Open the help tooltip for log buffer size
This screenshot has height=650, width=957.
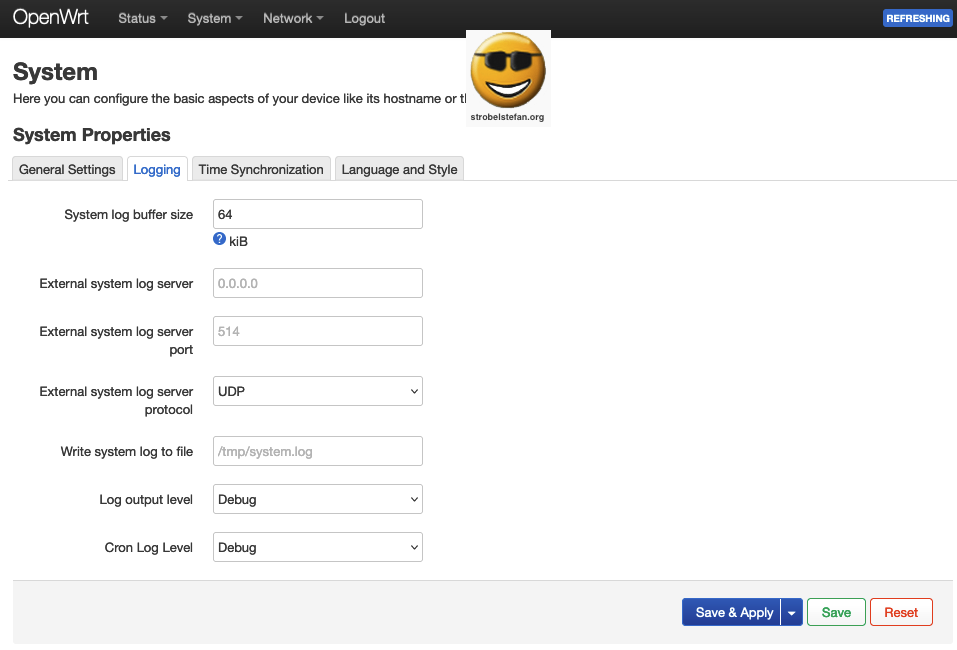(219, 238)
